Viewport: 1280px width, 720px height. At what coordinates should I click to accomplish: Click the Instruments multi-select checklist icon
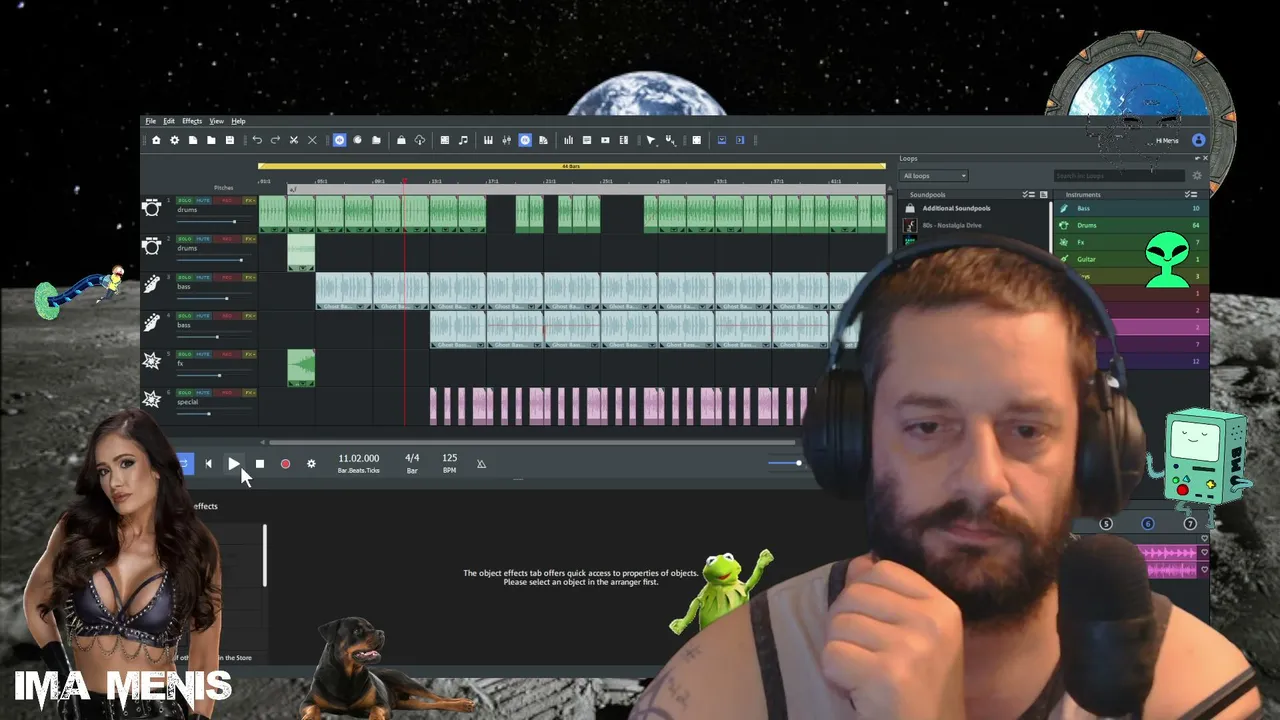click(x=1190, y=194)
